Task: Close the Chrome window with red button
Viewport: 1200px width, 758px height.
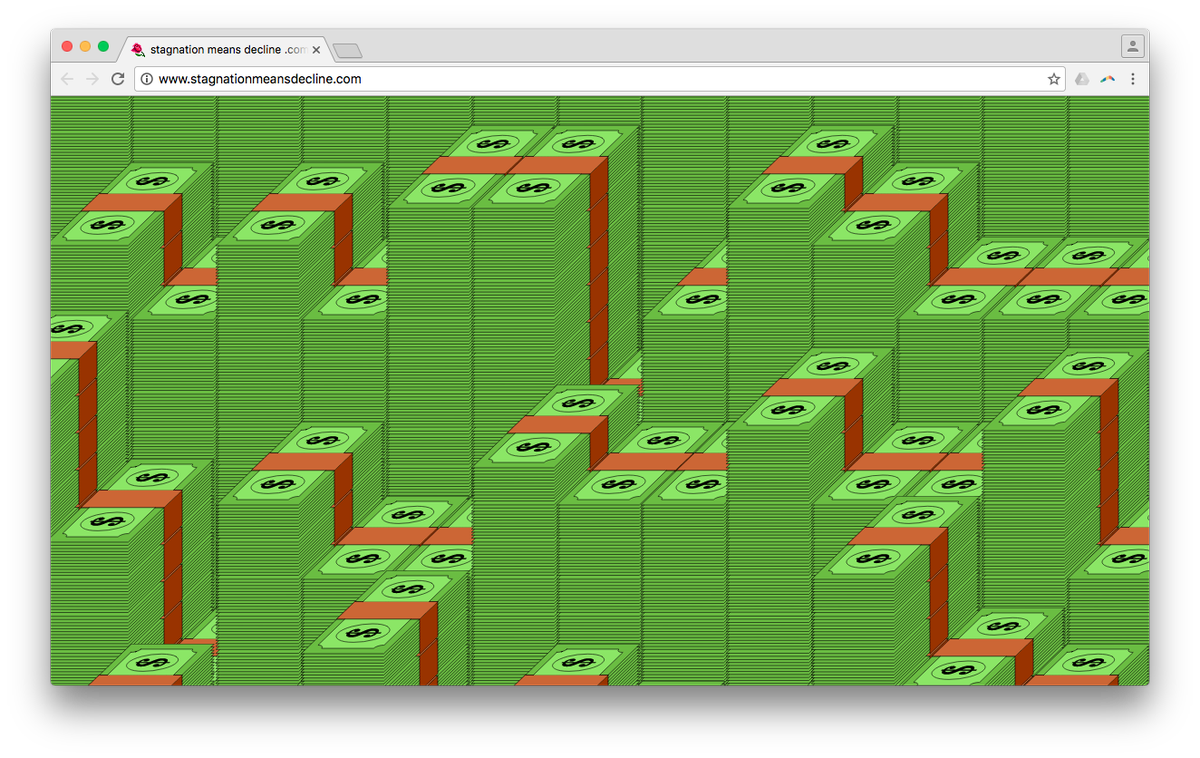Action: pyautogui.click(x=67, y=47)
